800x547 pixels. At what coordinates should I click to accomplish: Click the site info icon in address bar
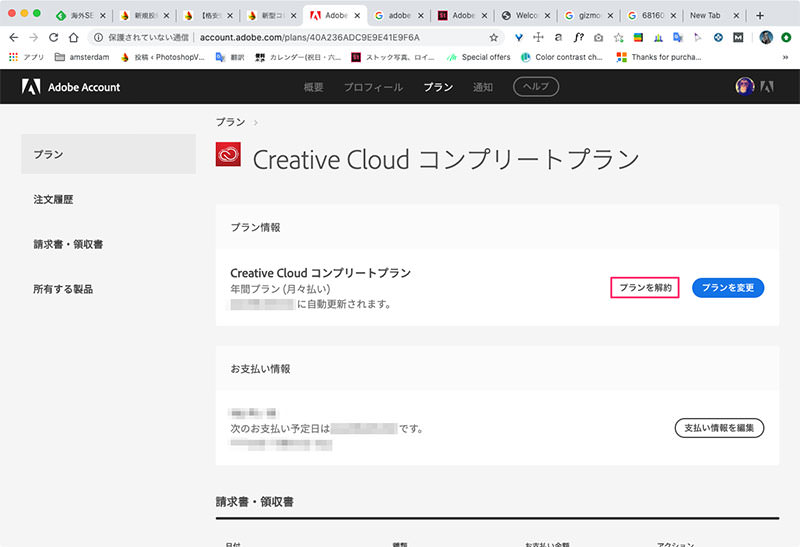pos(98,37)
